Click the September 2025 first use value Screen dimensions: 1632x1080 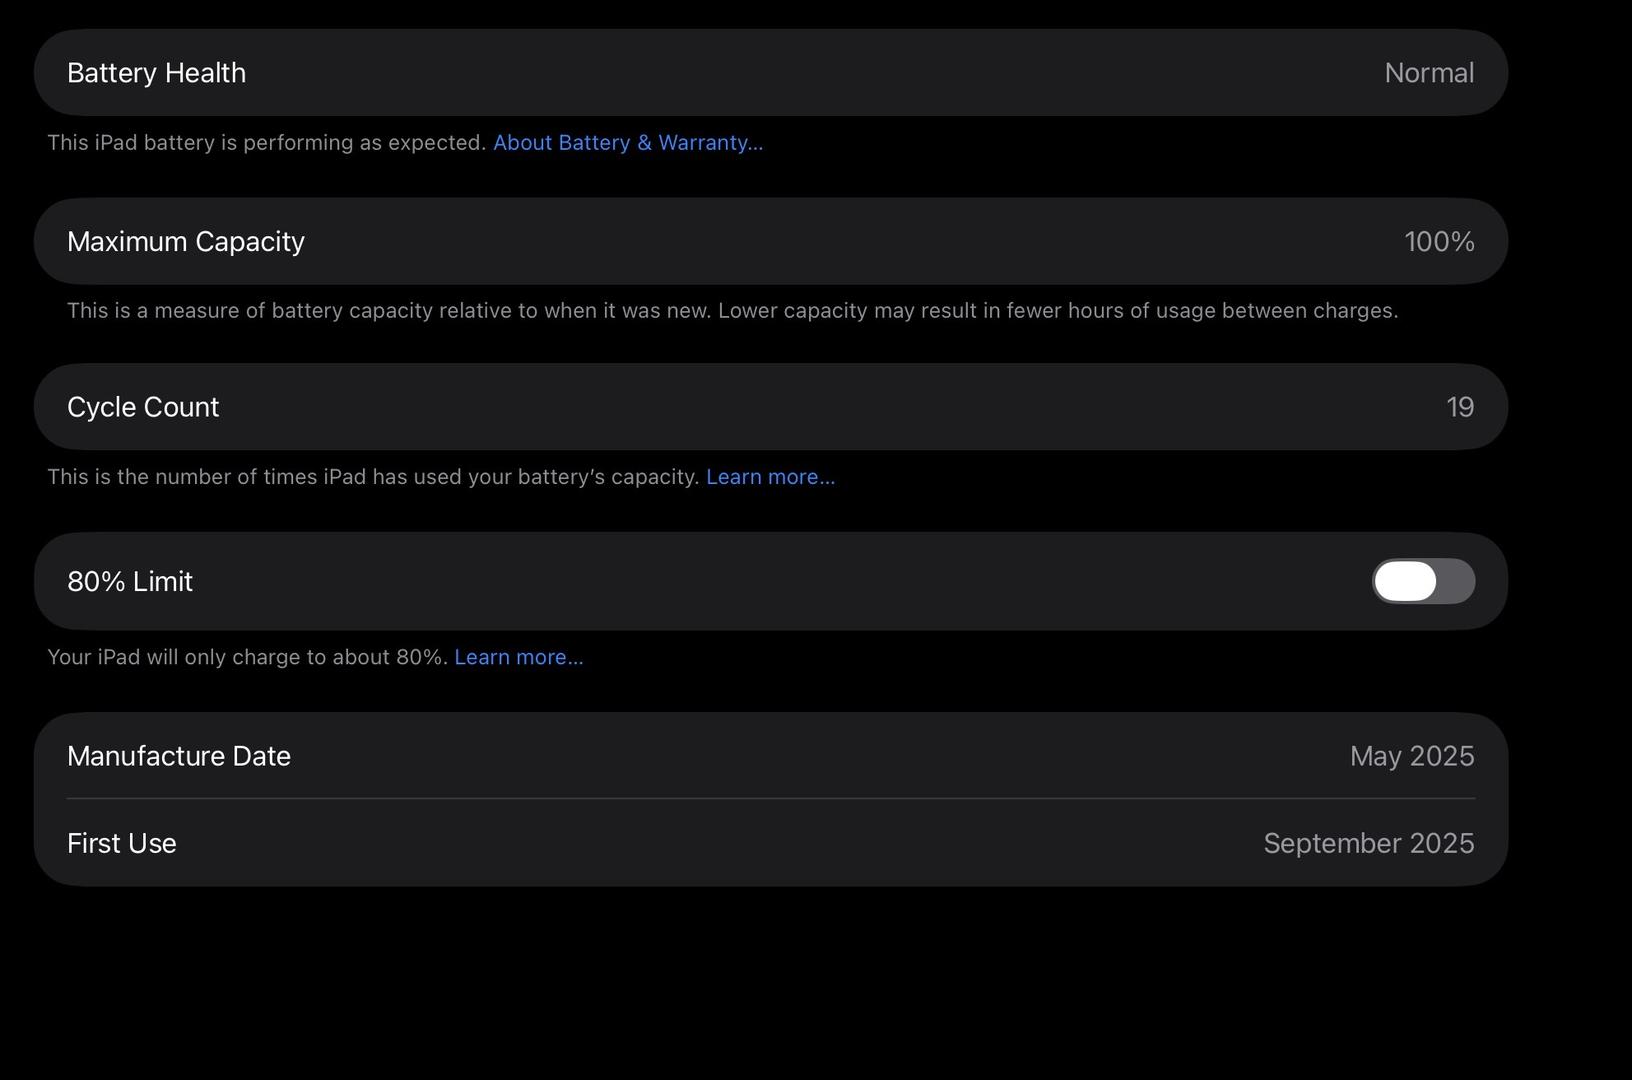tap(1368, 843)
